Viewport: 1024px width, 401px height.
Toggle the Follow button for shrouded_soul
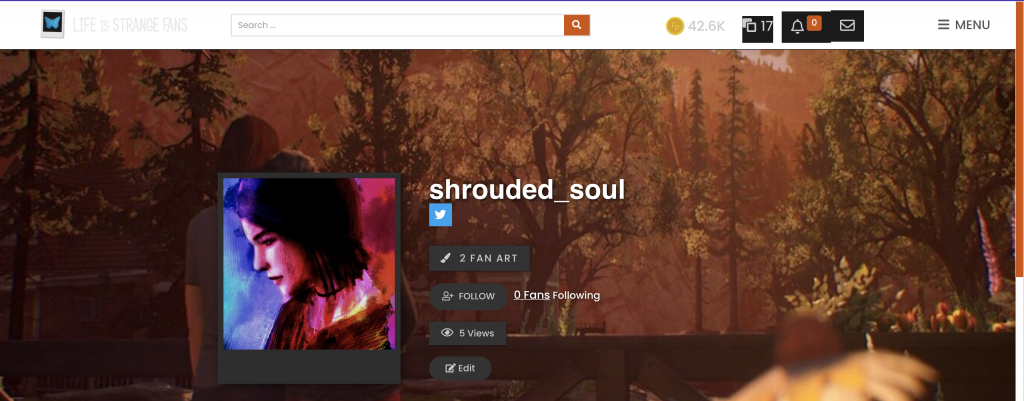(468, 296)
